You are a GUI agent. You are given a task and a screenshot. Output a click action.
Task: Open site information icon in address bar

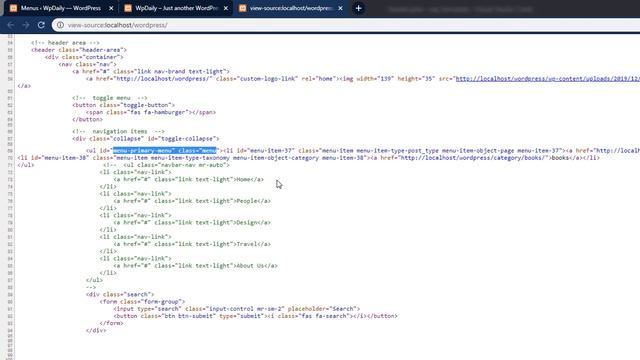(x=60, y=25)
